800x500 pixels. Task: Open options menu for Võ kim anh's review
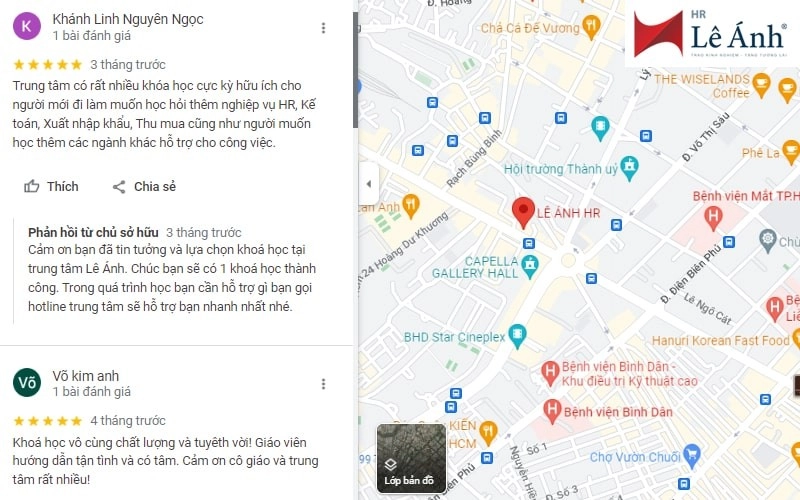tap(323, 384)
